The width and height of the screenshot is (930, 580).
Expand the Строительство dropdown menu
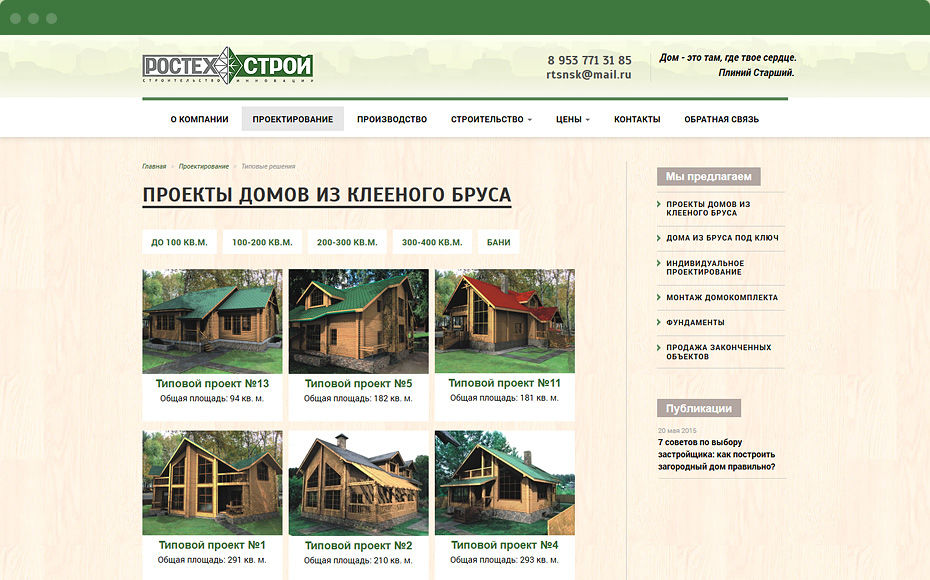coord(491,119)
